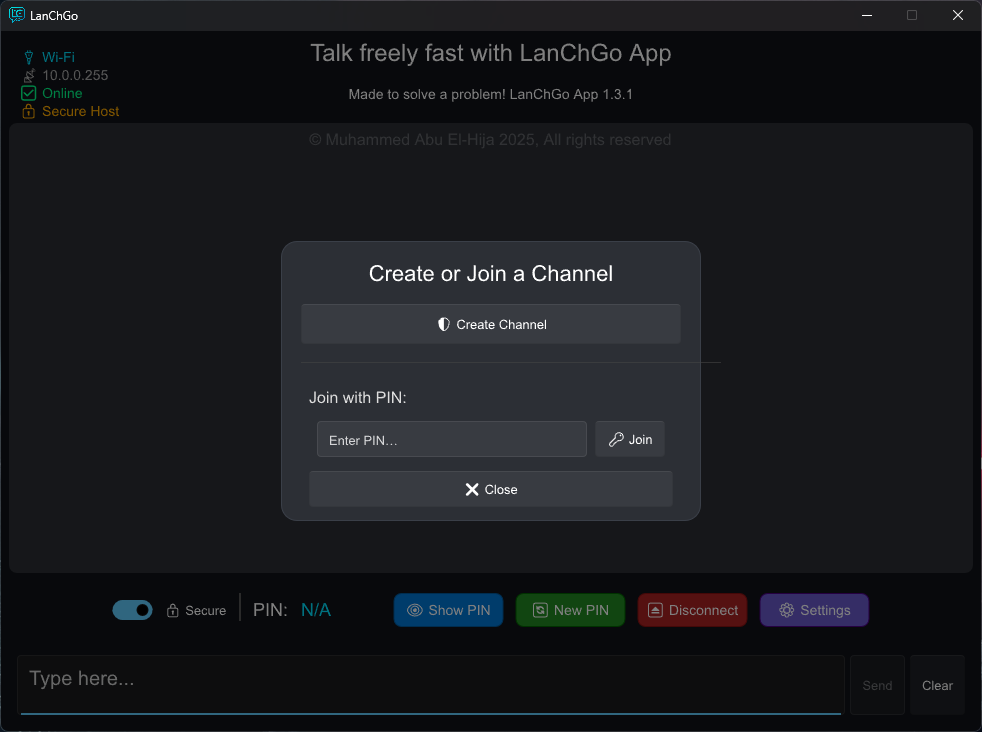The width and height of the screenshot is (982, 732).
Task: Click the padlock icon beside Secure label
Action: point(173,611)
